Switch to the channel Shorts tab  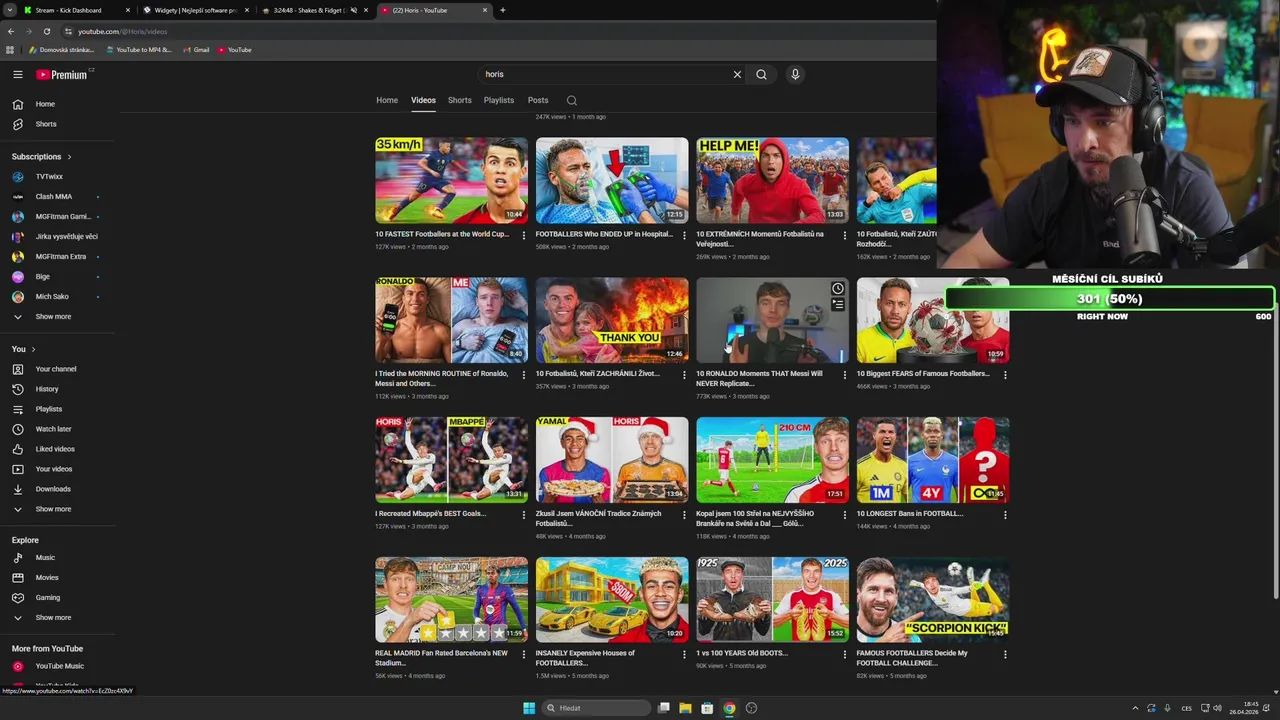[460, 100]
